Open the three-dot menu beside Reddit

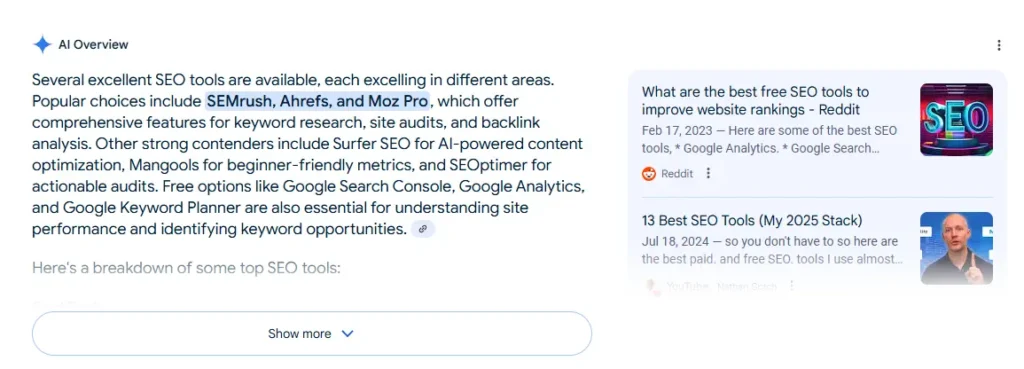pyautogui.click(x=709, y=174)
